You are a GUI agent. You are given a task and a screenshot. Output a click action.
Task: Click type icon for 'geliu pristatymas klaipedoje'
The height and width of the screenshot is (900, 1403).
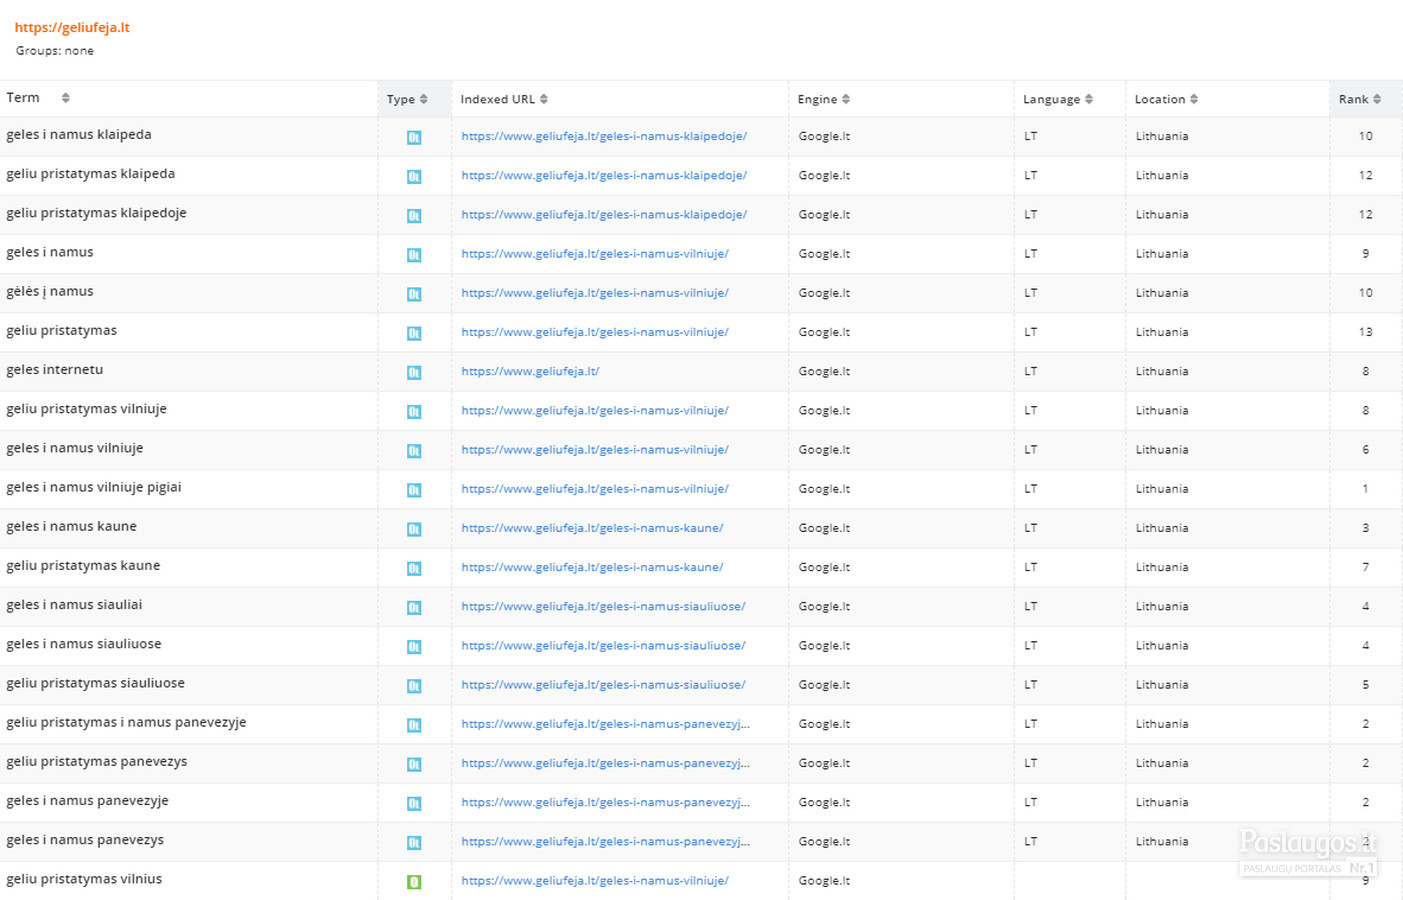point(414,215)
